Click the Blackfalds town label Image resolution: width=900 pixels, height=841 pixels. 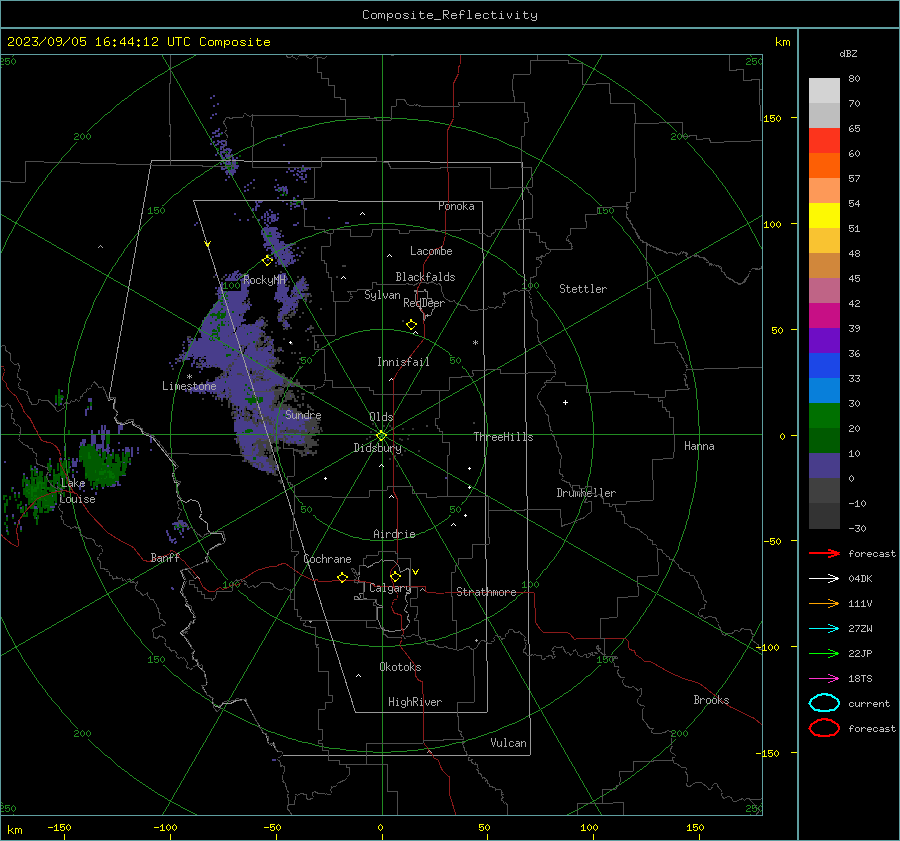pos(425,277)
